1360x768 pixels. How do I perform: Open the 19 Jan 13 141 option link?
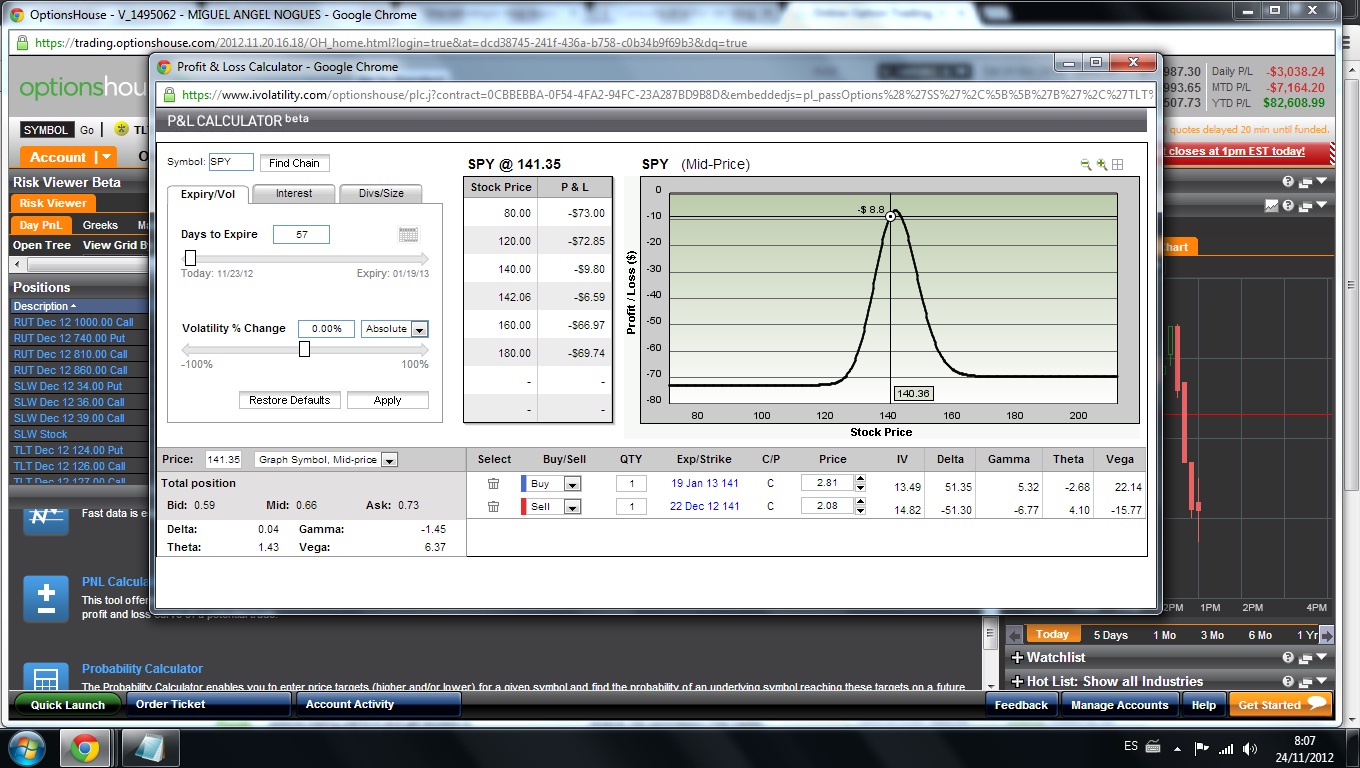[x=705, y=484]
